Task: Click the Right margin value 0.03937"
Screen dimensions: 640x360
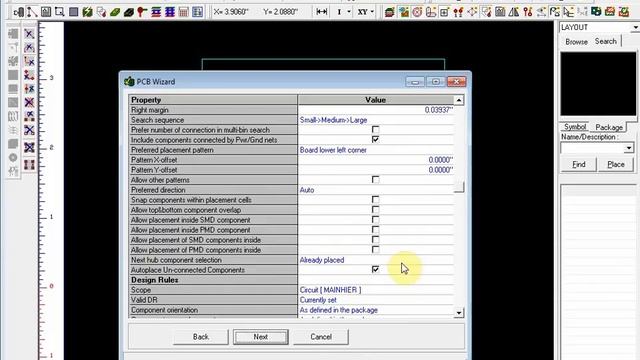Action: tap(376, 110)
